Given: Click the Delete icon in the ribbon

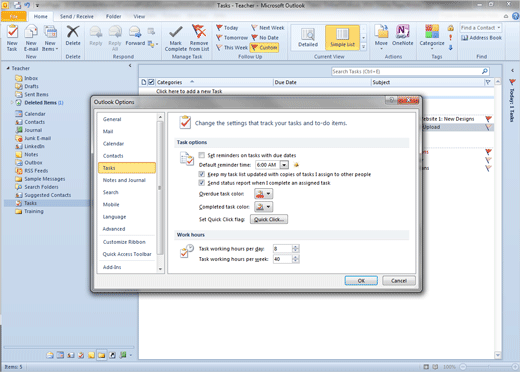Looking at the screenshot, I should pyautogui.click(x=73, y=32).
